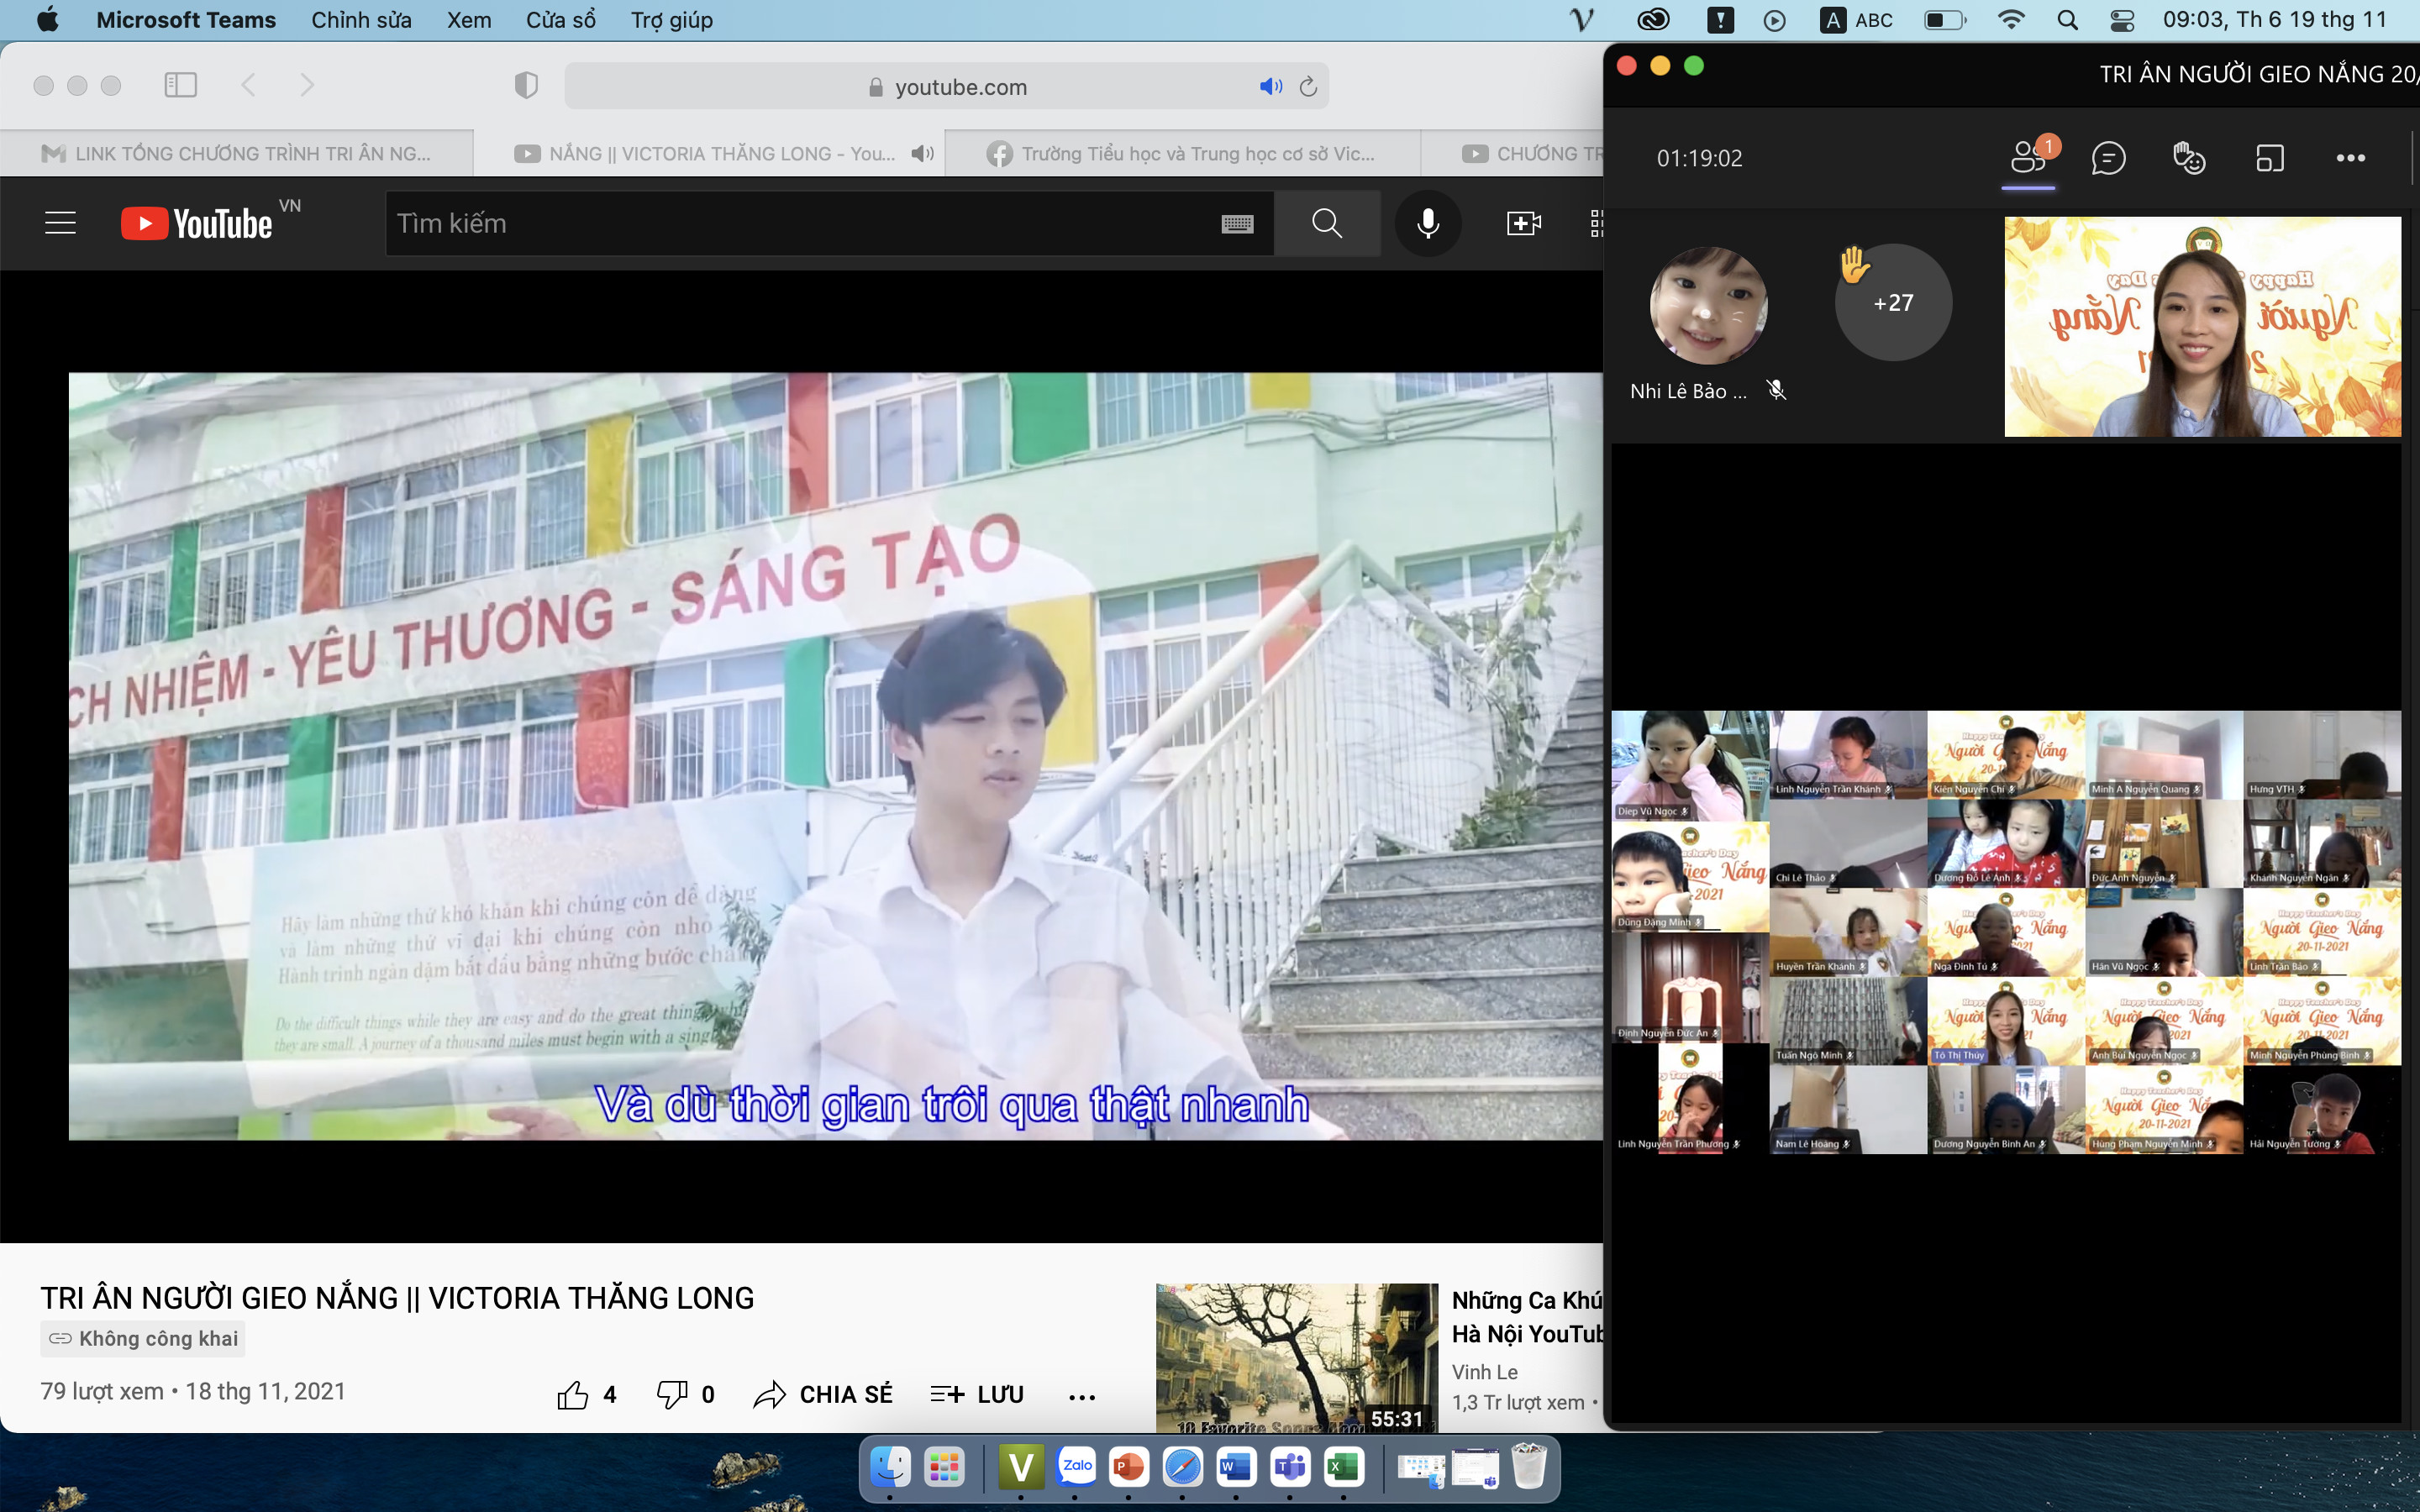Mute the audio in Safari address bar

pos(1270,87)
